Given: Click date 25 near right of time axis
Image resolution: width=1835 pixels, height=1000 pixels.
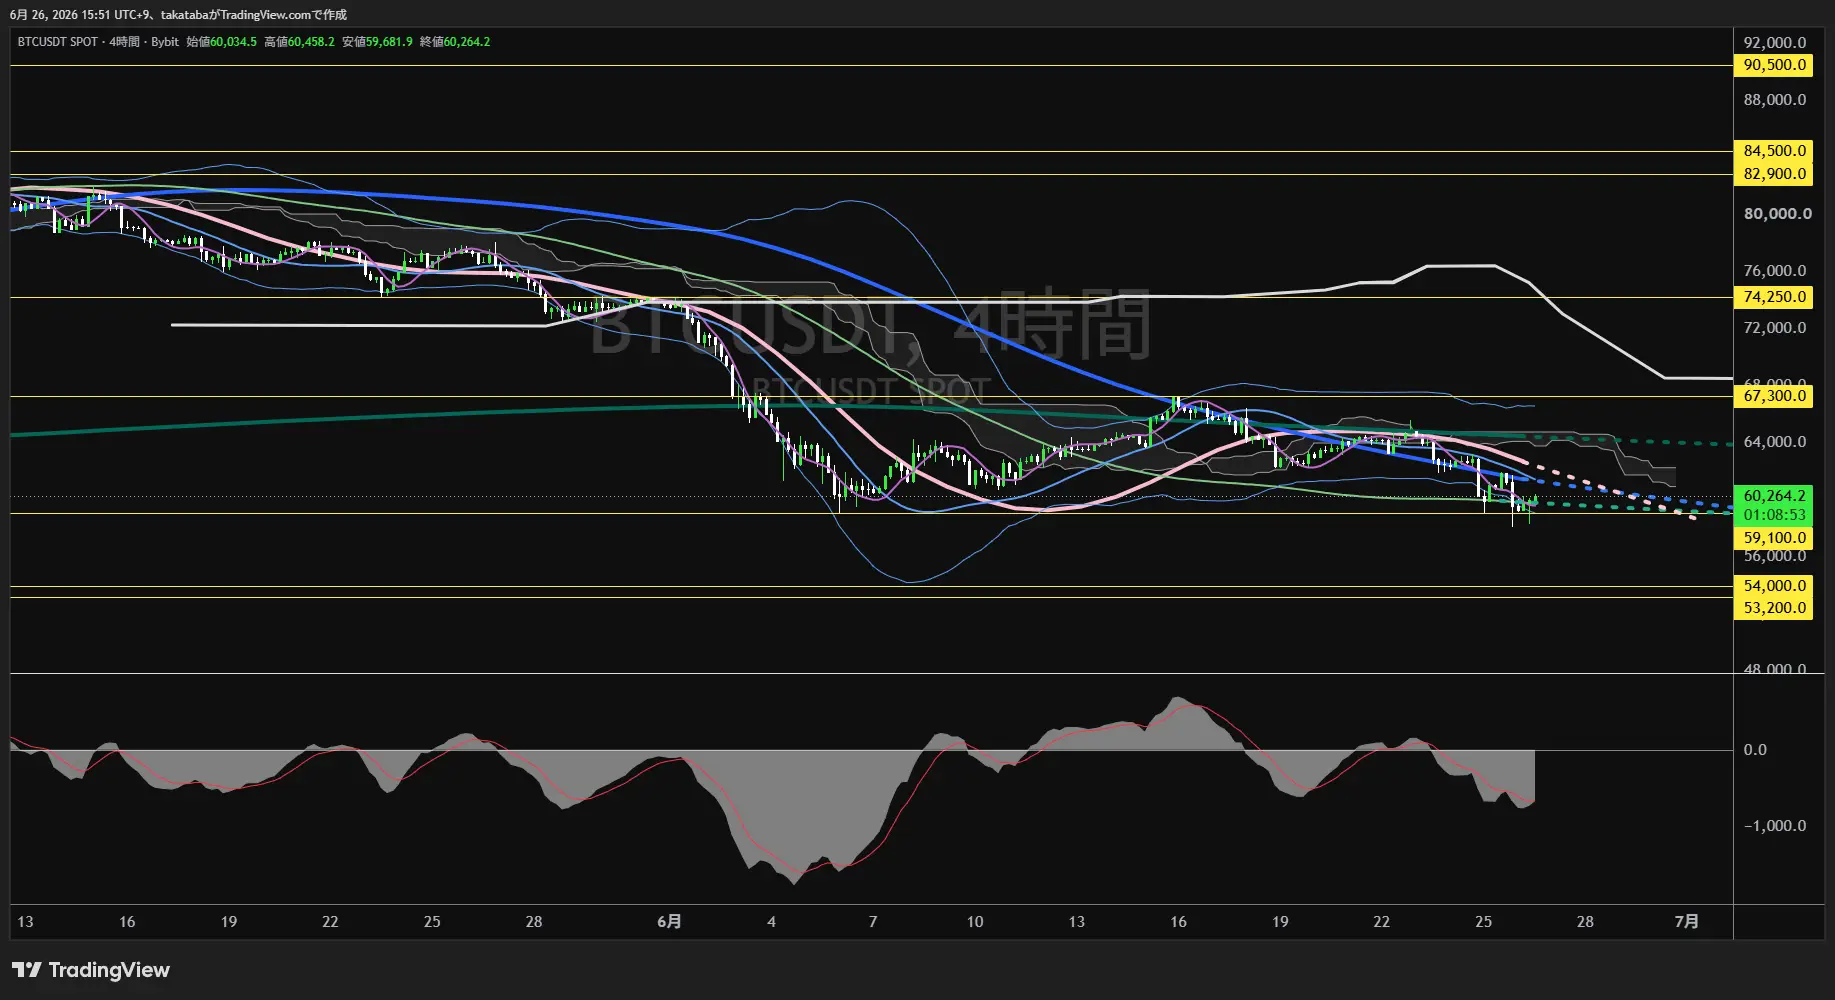Looking at the screenshot, I should [x=1483, y=922].
